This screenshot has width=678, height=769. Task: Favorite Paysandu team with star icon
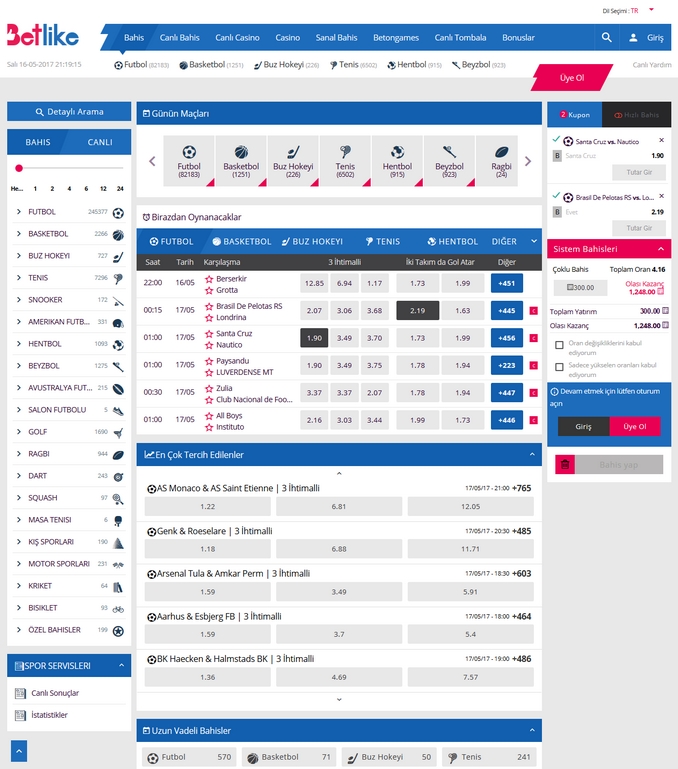point(209,361)
